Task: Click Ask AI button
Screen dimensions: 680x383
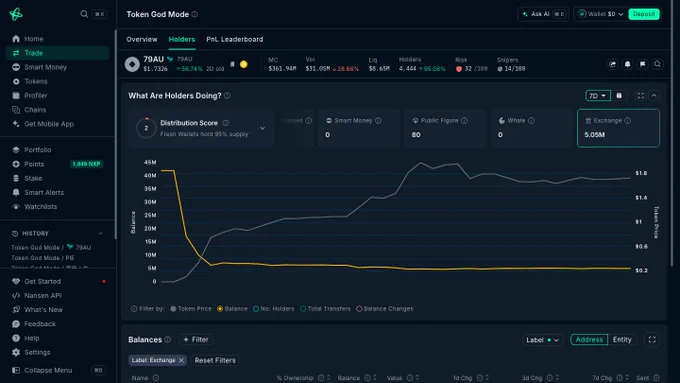Action: coord(543,14)
